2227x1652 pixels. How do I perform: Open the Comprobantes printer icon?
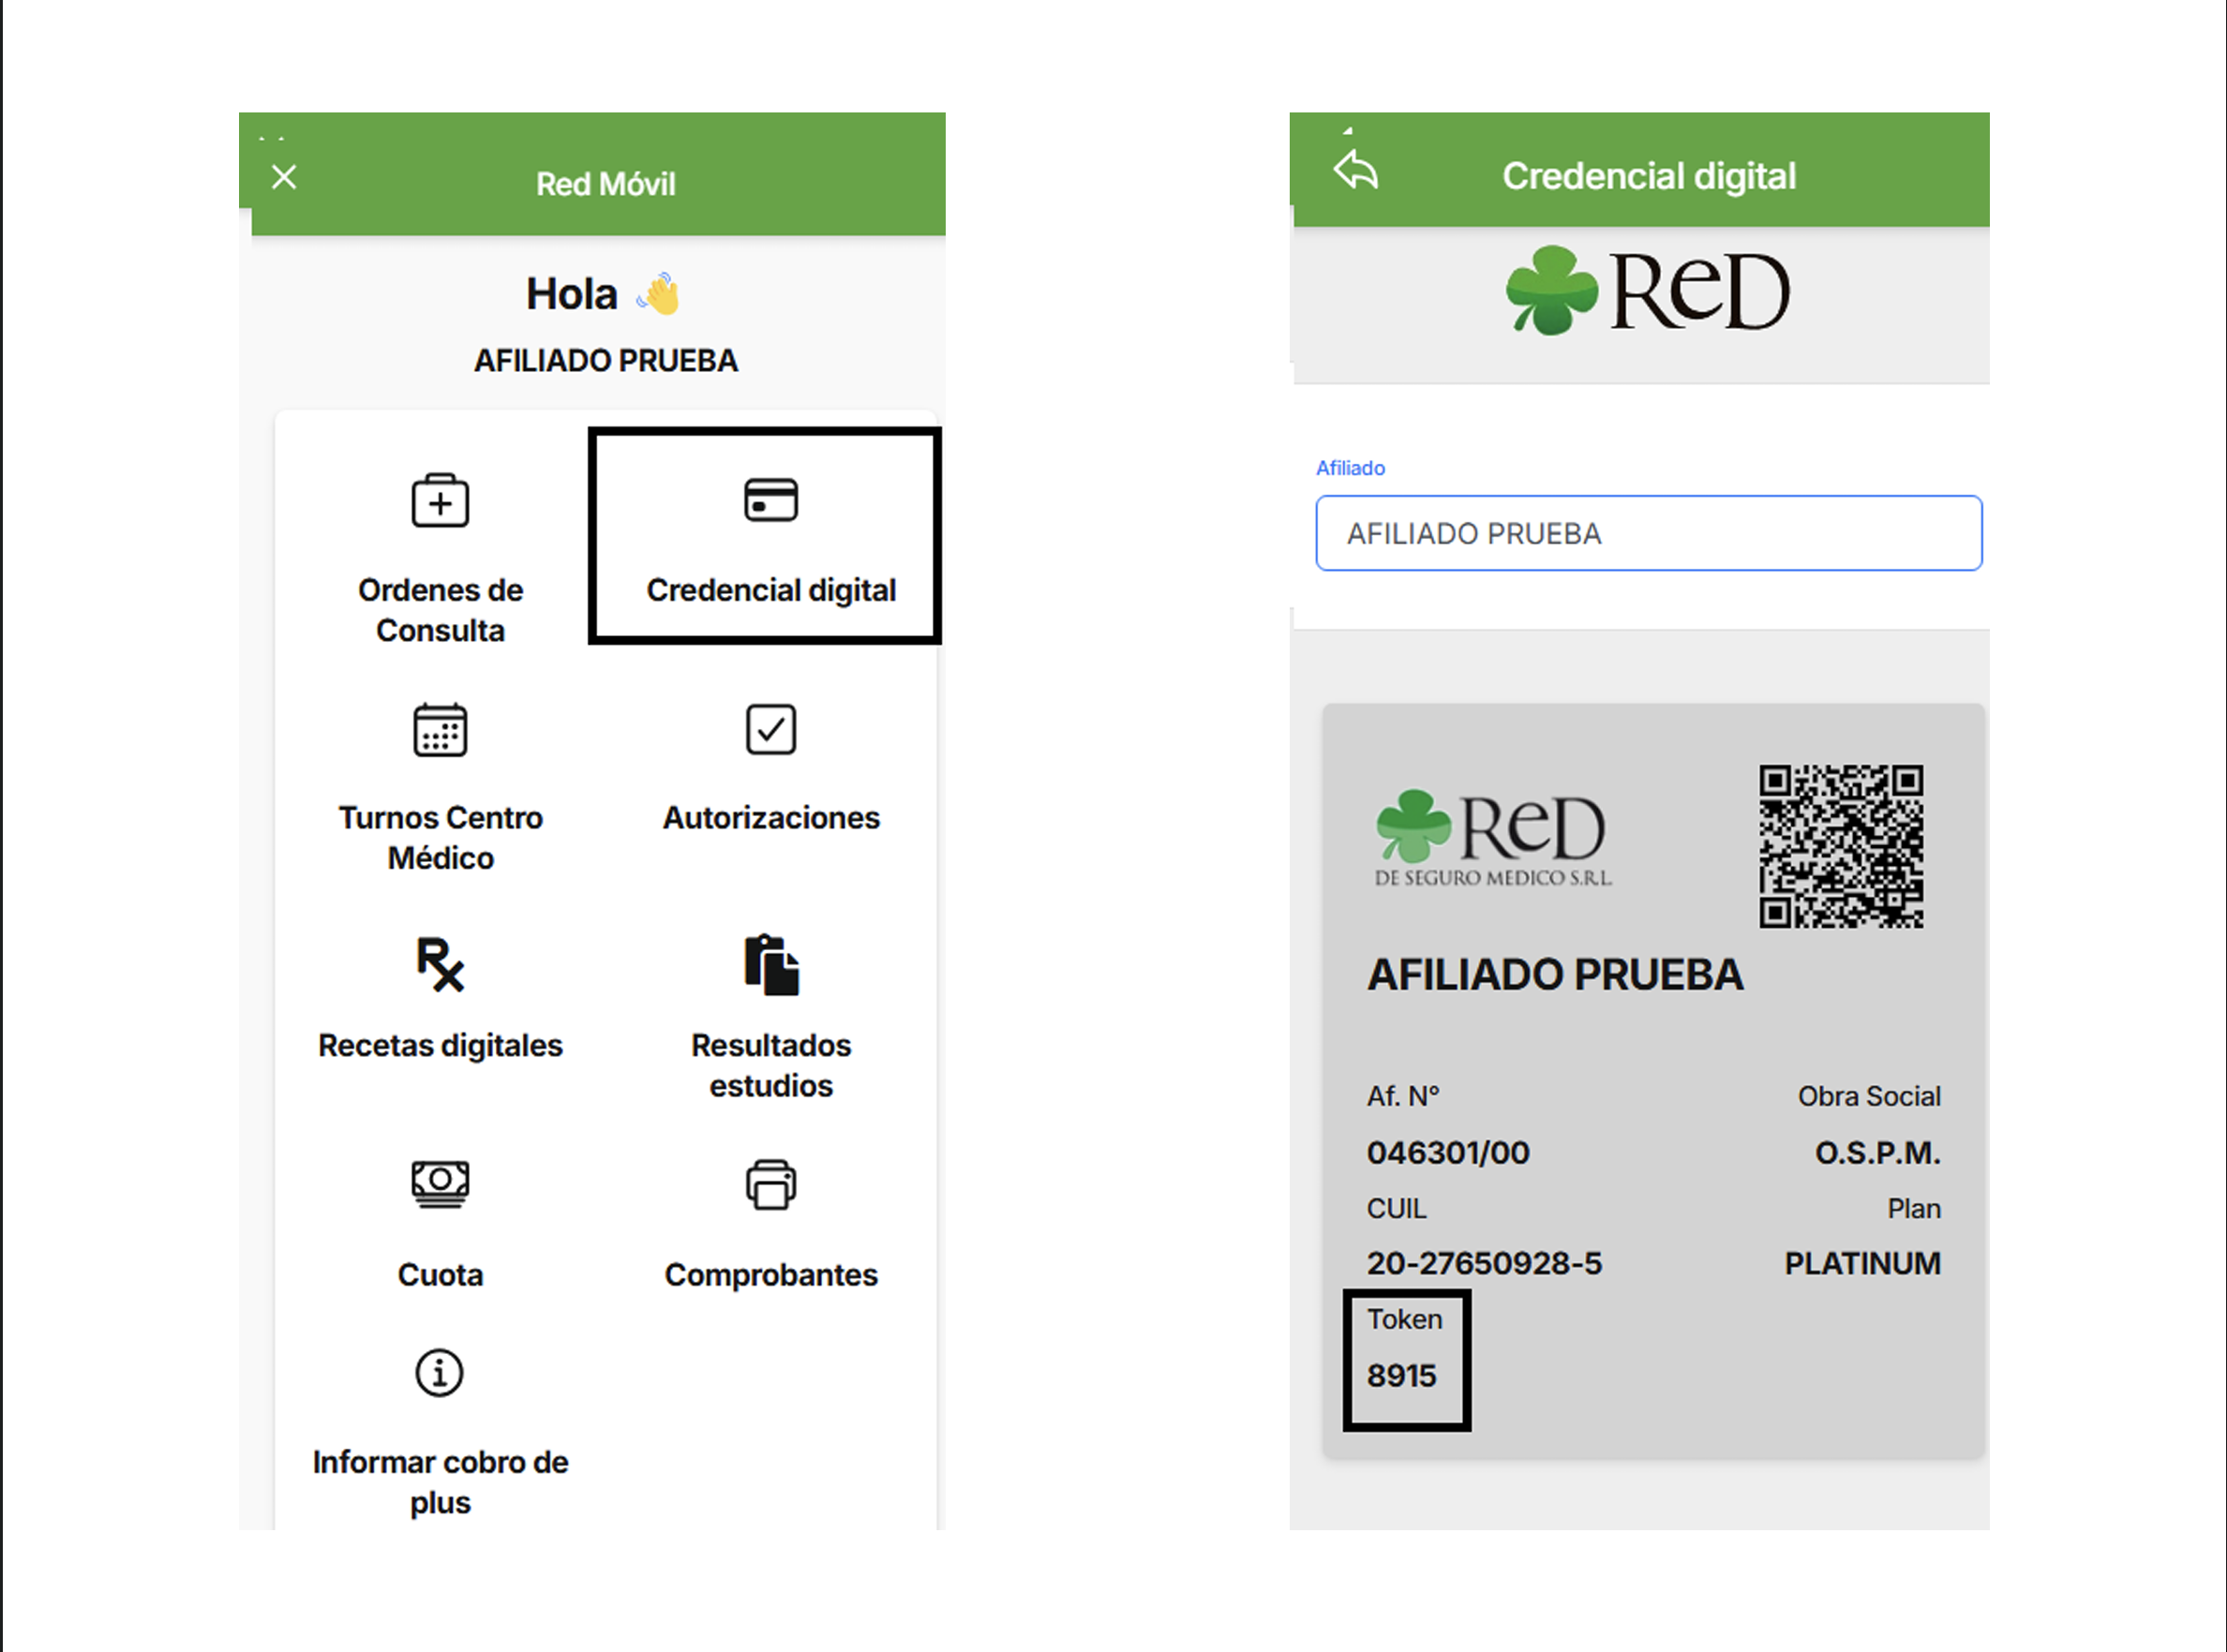coord(771,1185)
